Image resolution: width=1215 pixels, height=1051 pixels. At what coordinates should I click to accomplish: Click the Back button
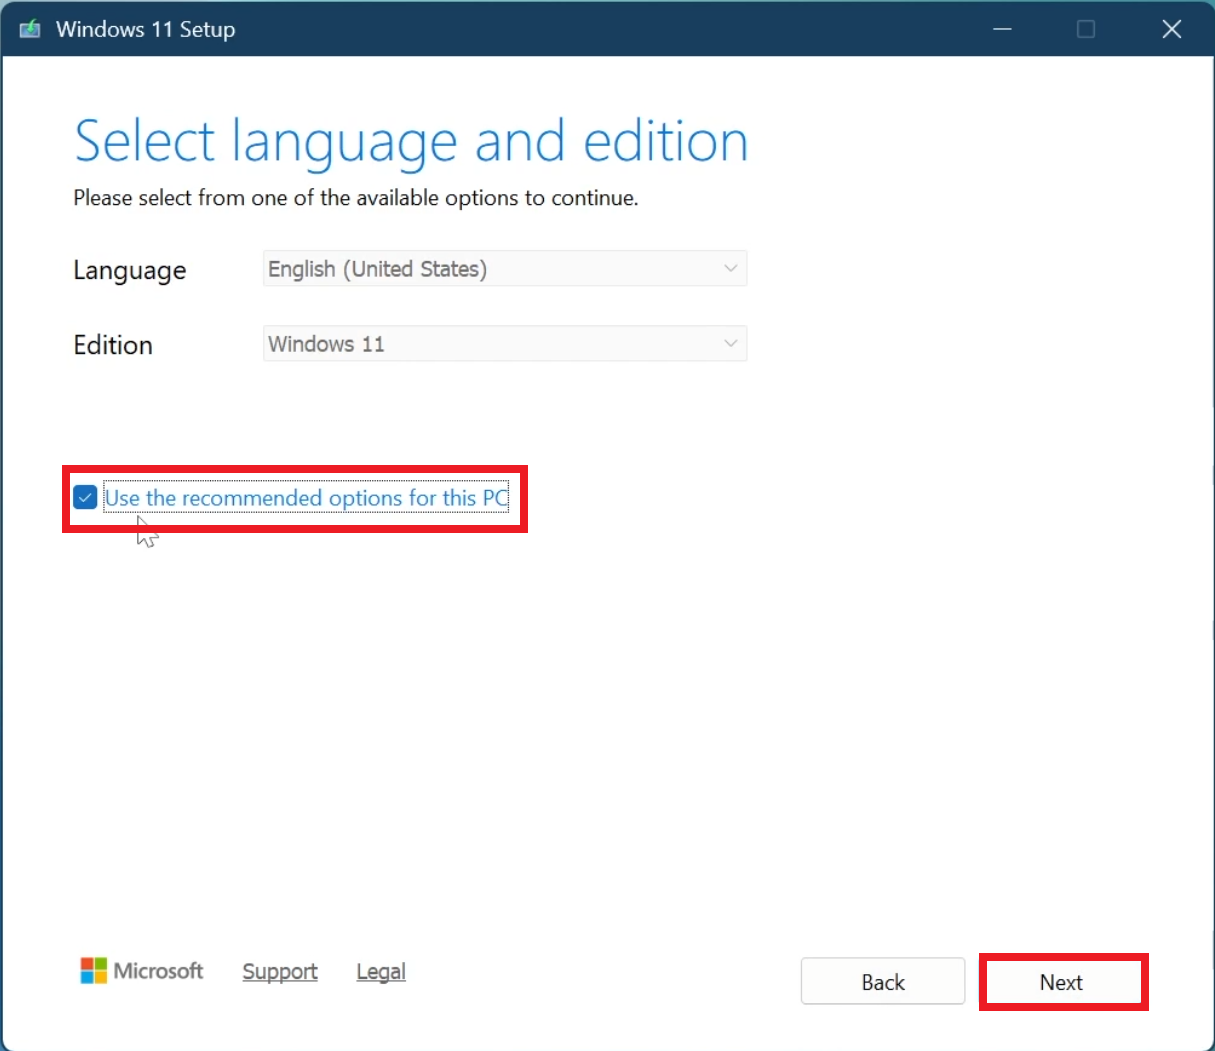[x=882, y=981]
